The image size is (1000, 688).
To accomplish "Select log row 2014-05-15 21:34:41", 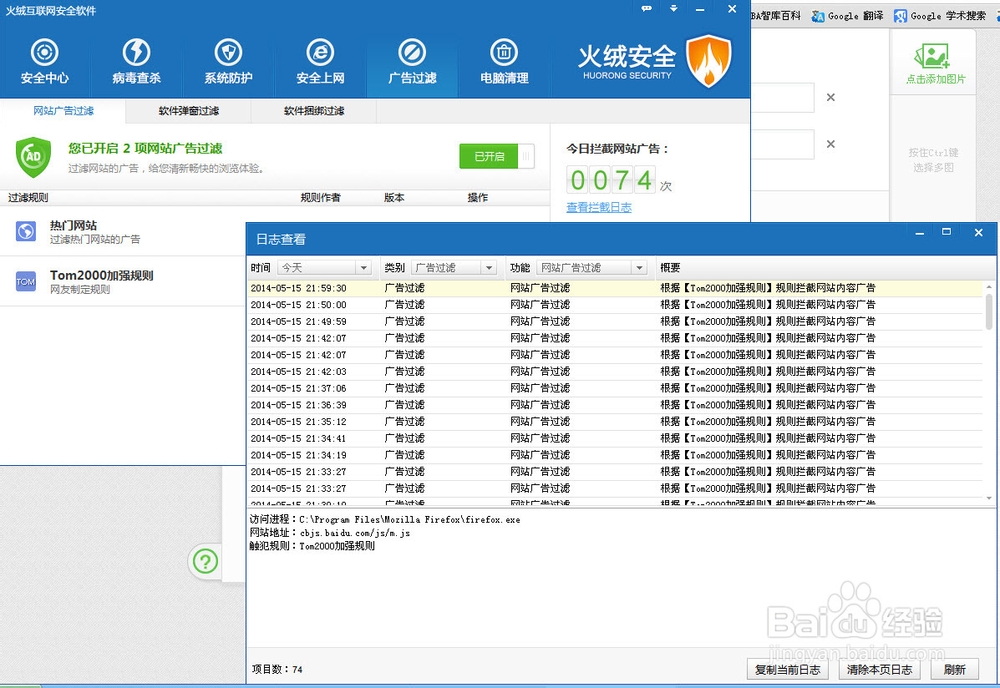I will pyautogui.click(x=615, y=439).
